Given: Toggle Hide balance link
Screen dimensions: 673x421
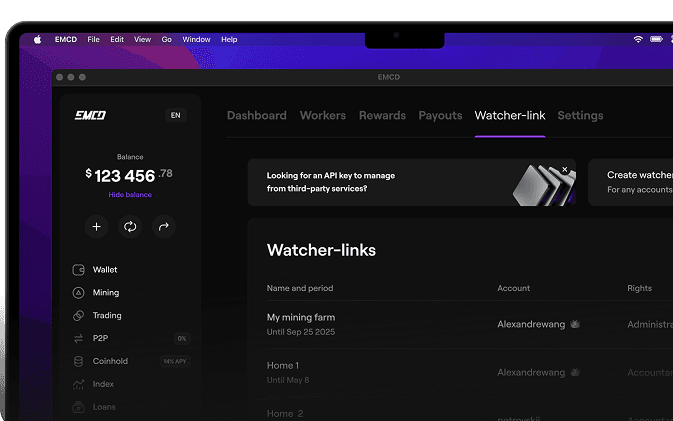Looking at the screenshot, I should [130, 195].
